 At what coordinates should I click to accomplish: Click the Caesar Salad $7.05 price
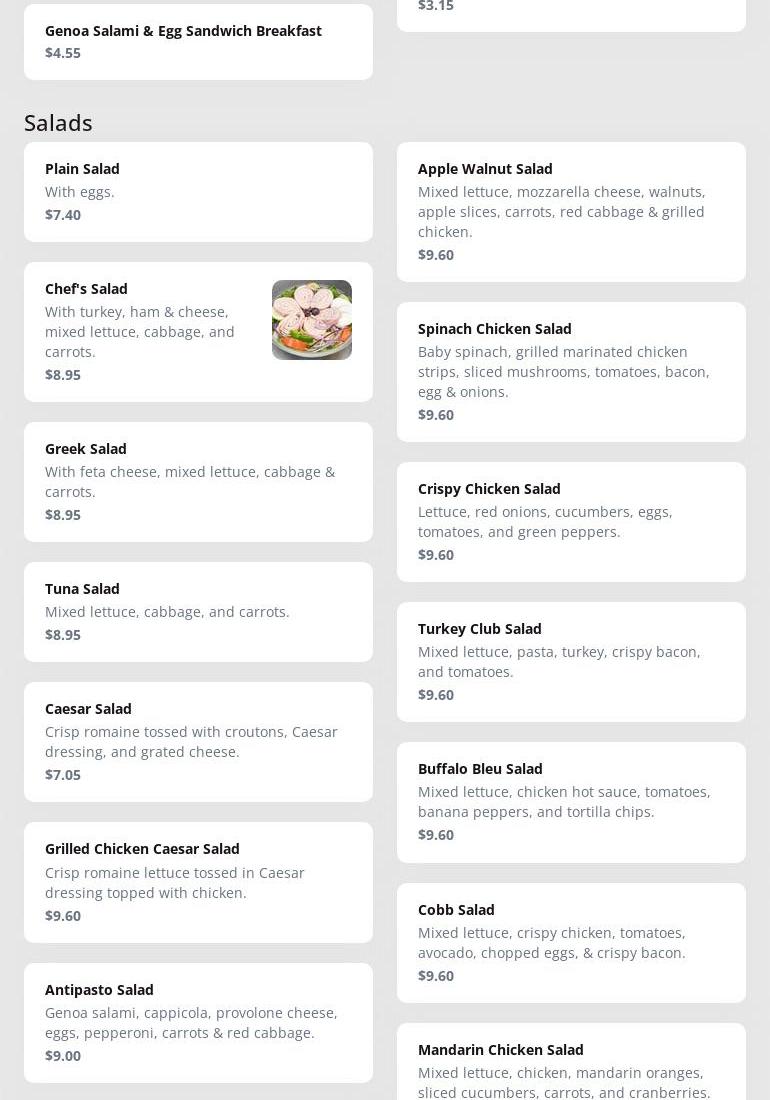[63, 775]
